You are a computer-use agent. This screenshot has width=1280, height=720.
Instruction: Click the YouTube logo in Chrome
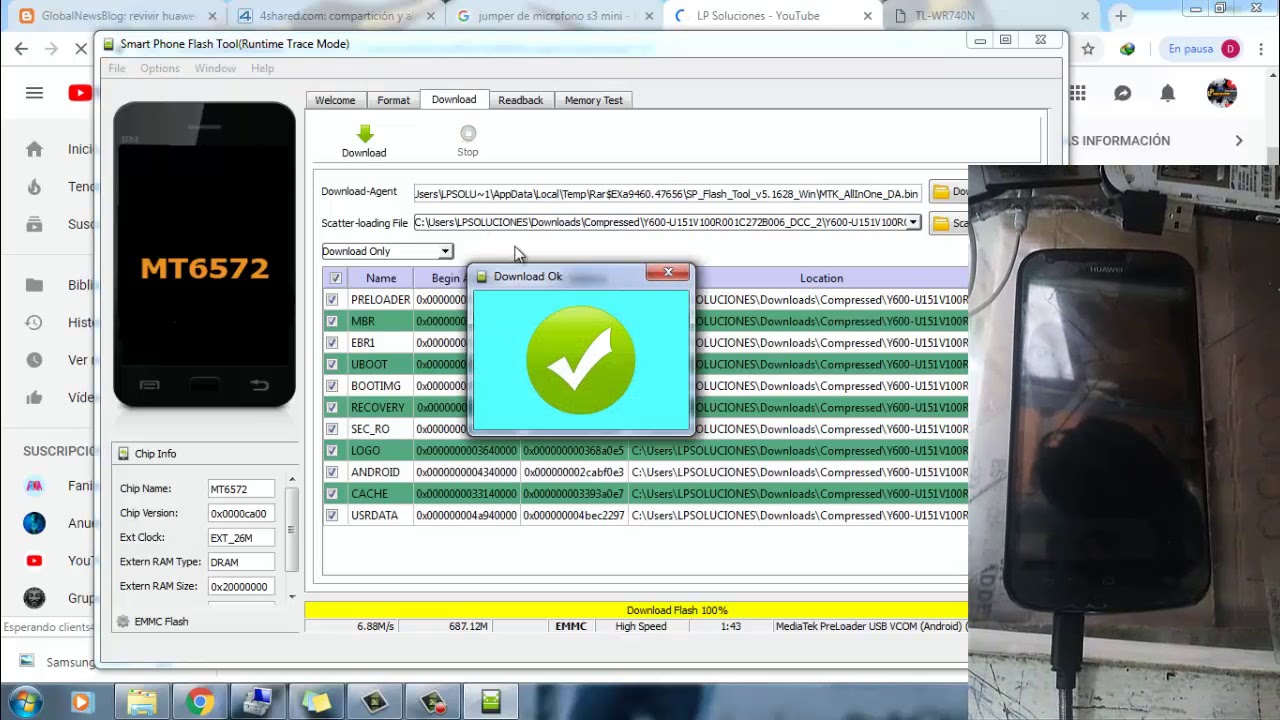pos(80,93)
